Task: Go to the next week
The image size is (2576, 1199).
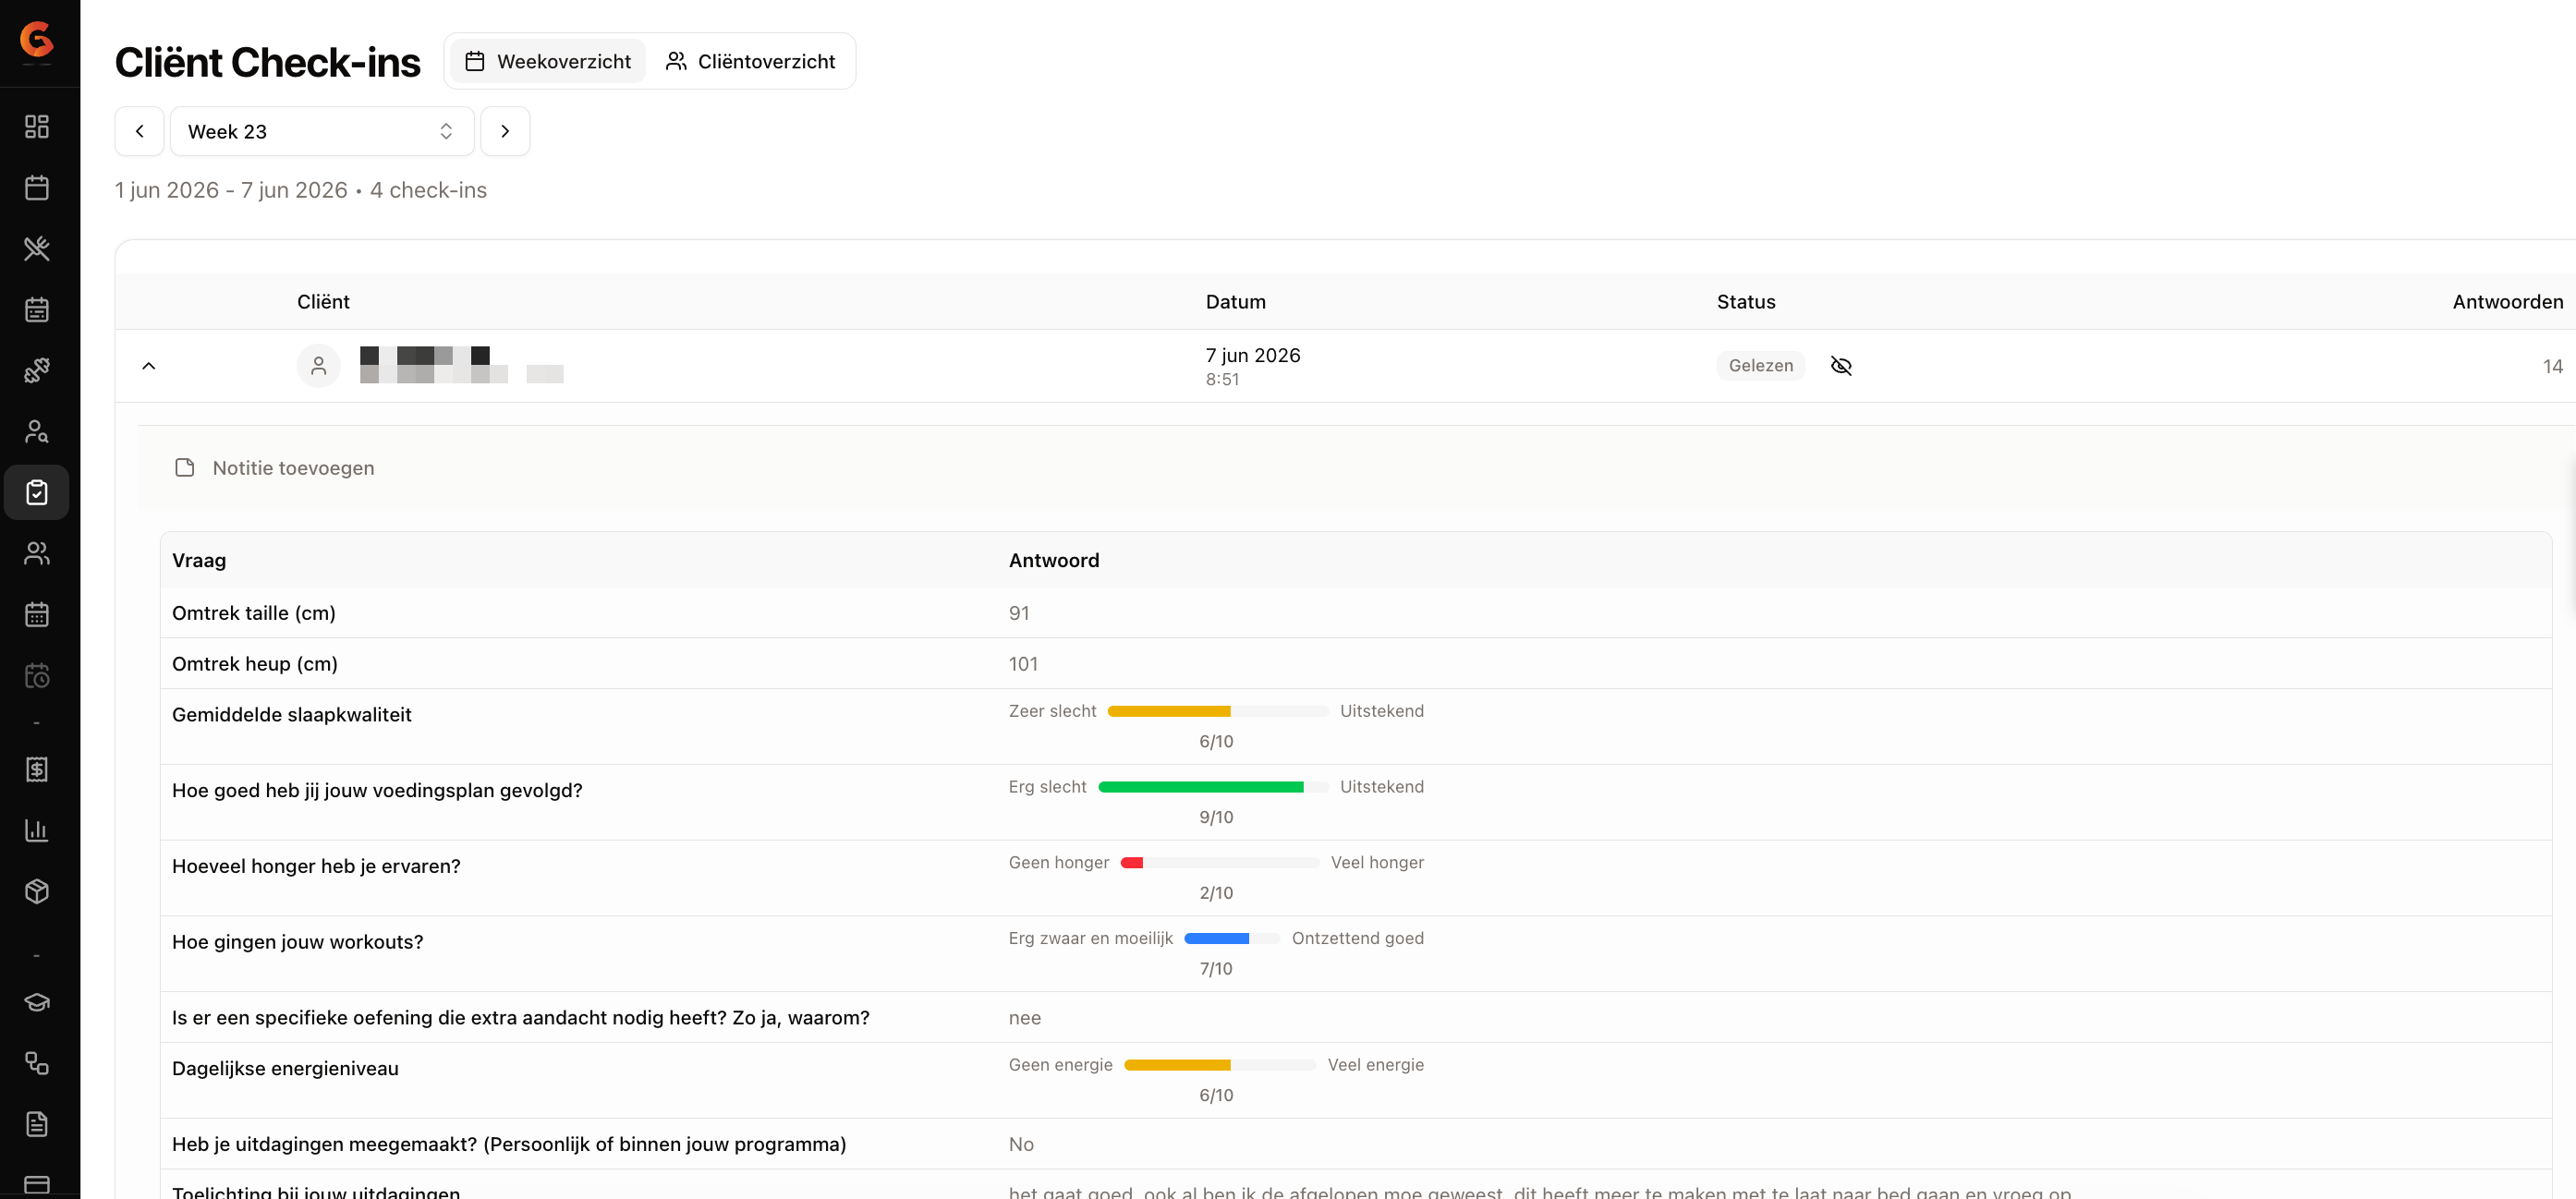Action: point(505,131)
